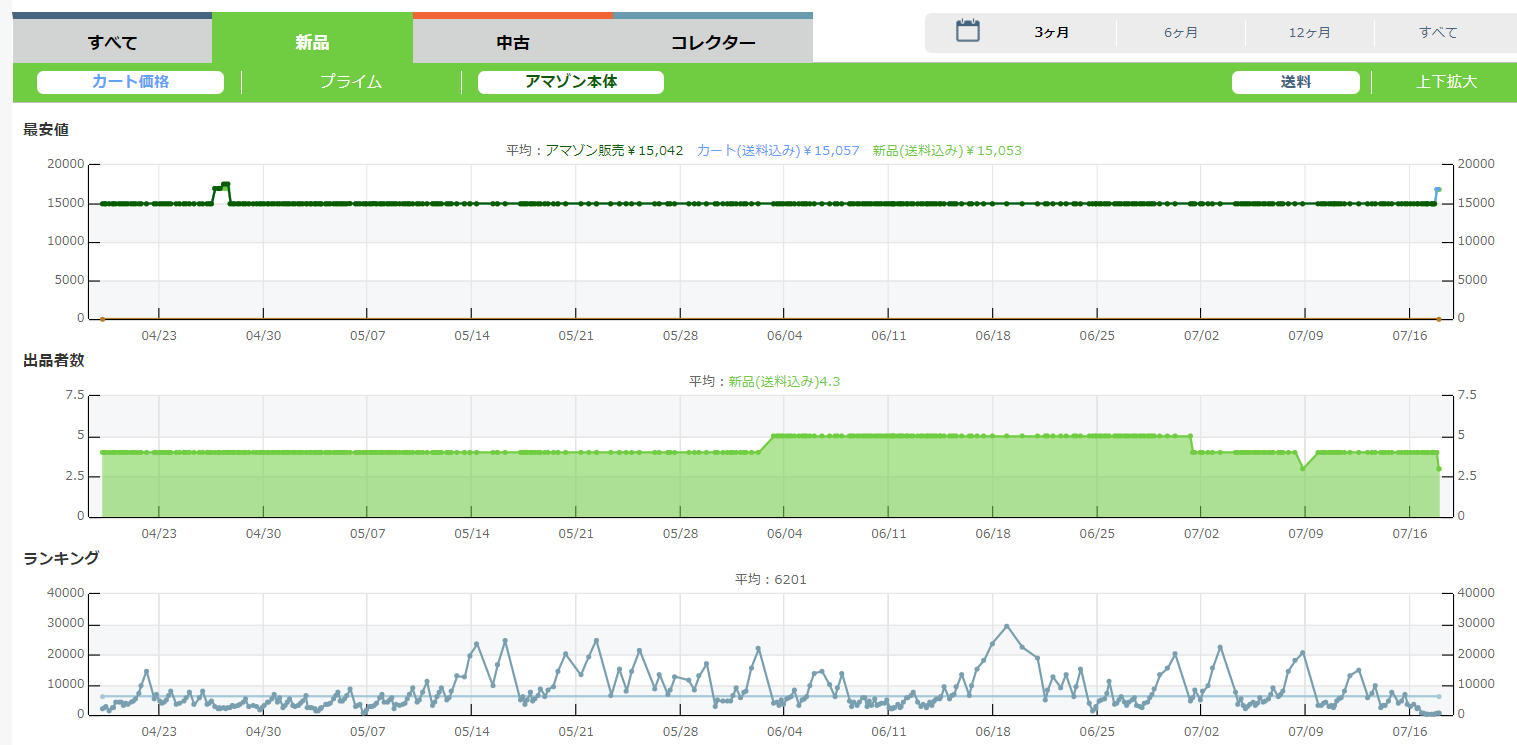Click the calendar icon
This screenshot has height=745, width=1517.
[x=967, y=31]
